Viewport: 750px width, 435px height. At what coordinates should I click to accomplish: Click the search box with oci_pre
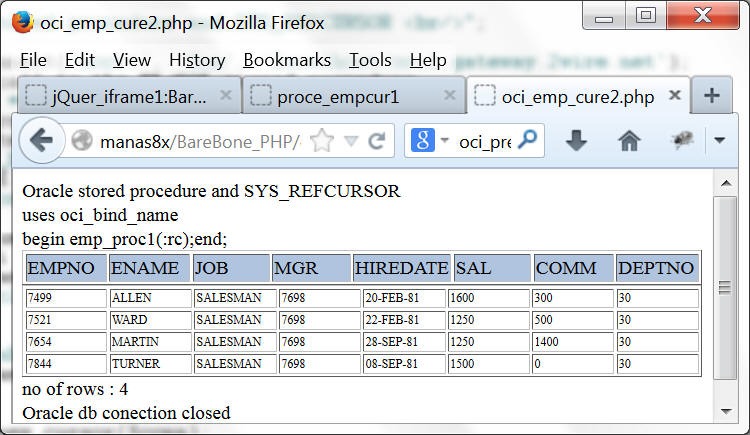(x=485, y=142)
